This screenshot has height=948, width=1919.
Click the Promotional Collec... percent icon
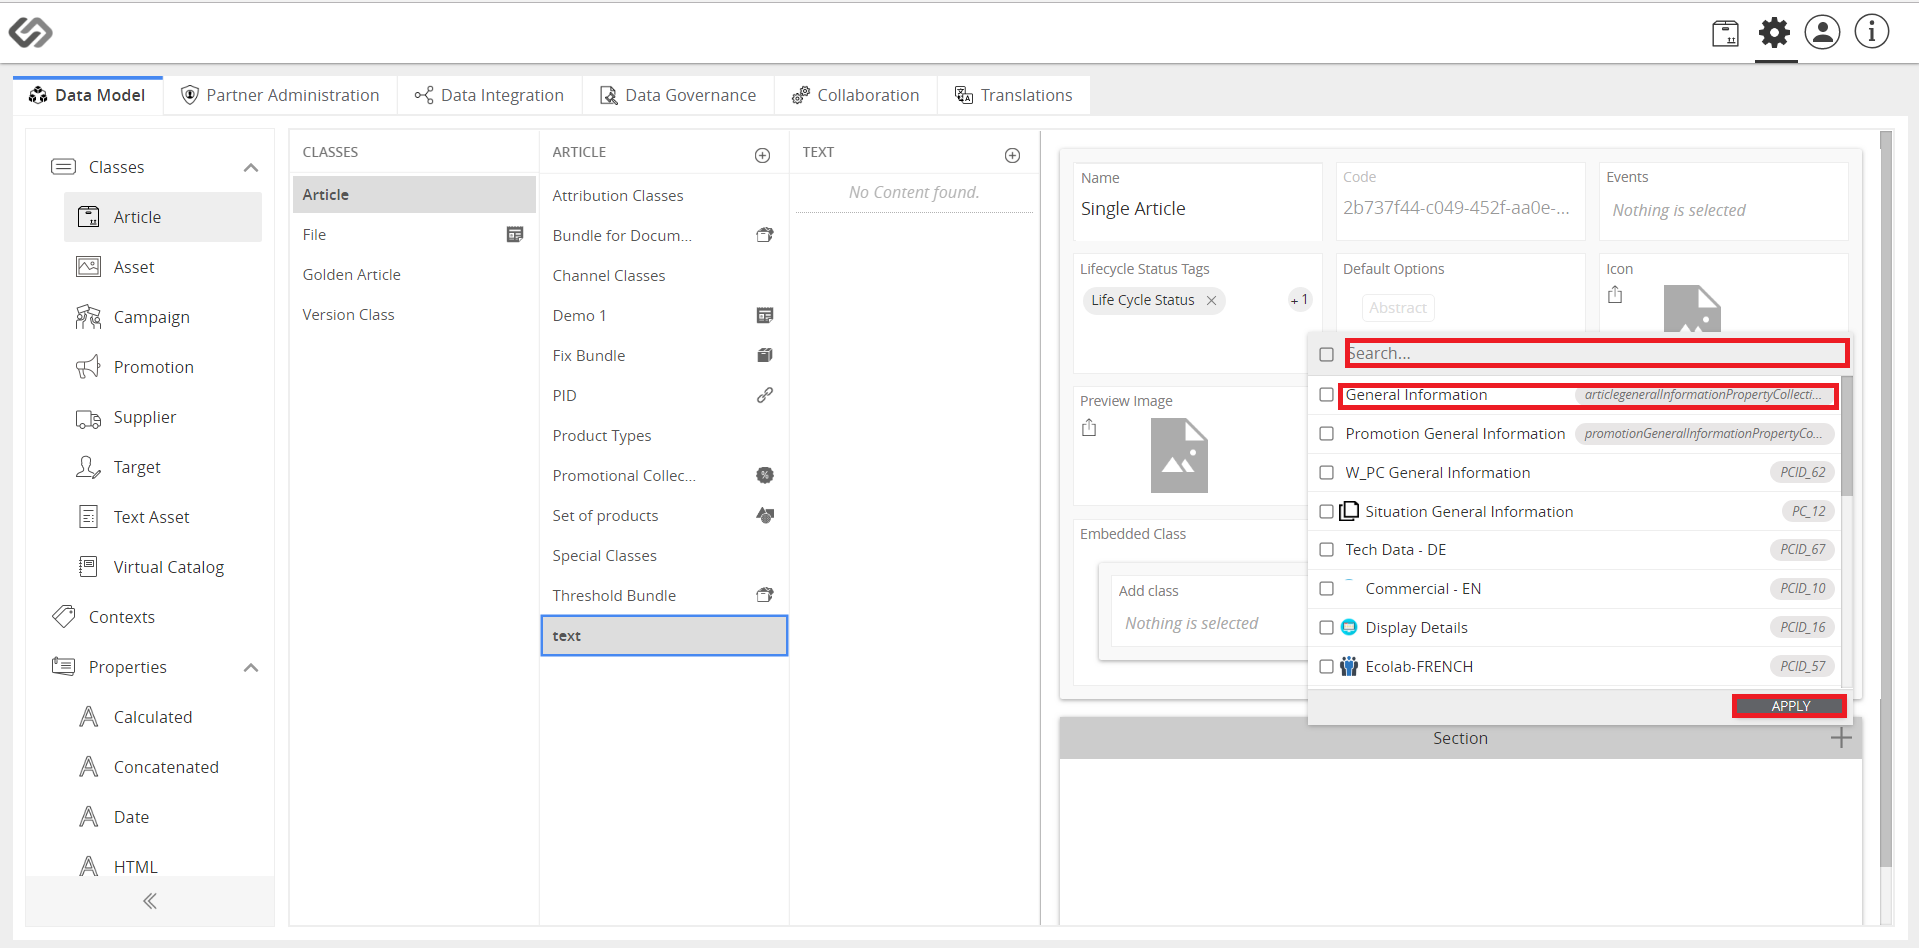click(x=765, y=475)
